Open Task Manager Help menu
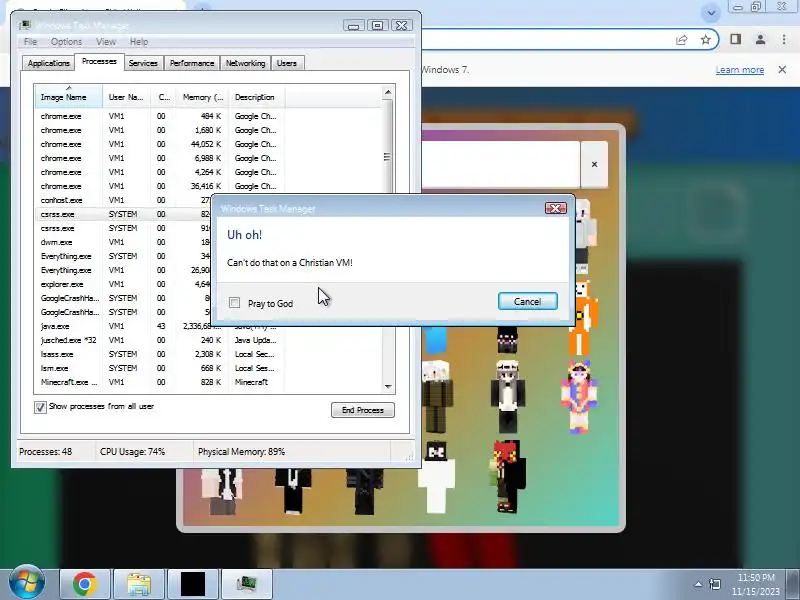 139,42
